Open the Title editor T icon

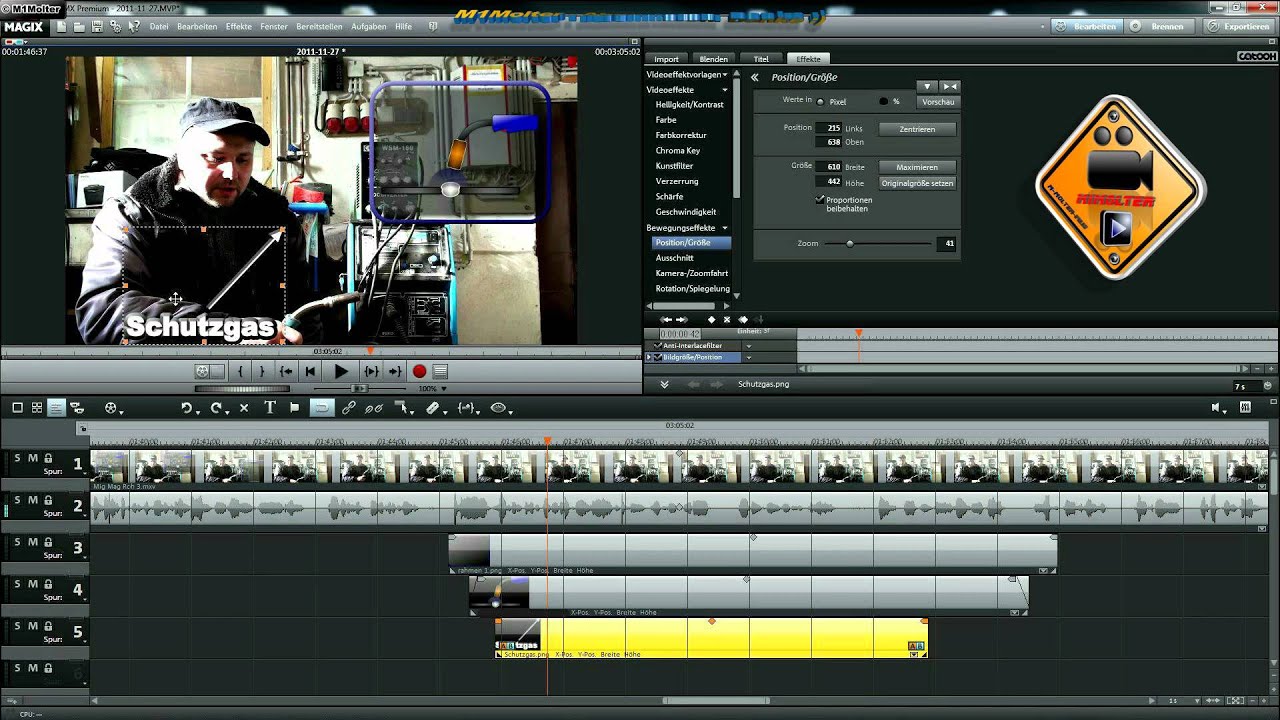click(270, 408)
